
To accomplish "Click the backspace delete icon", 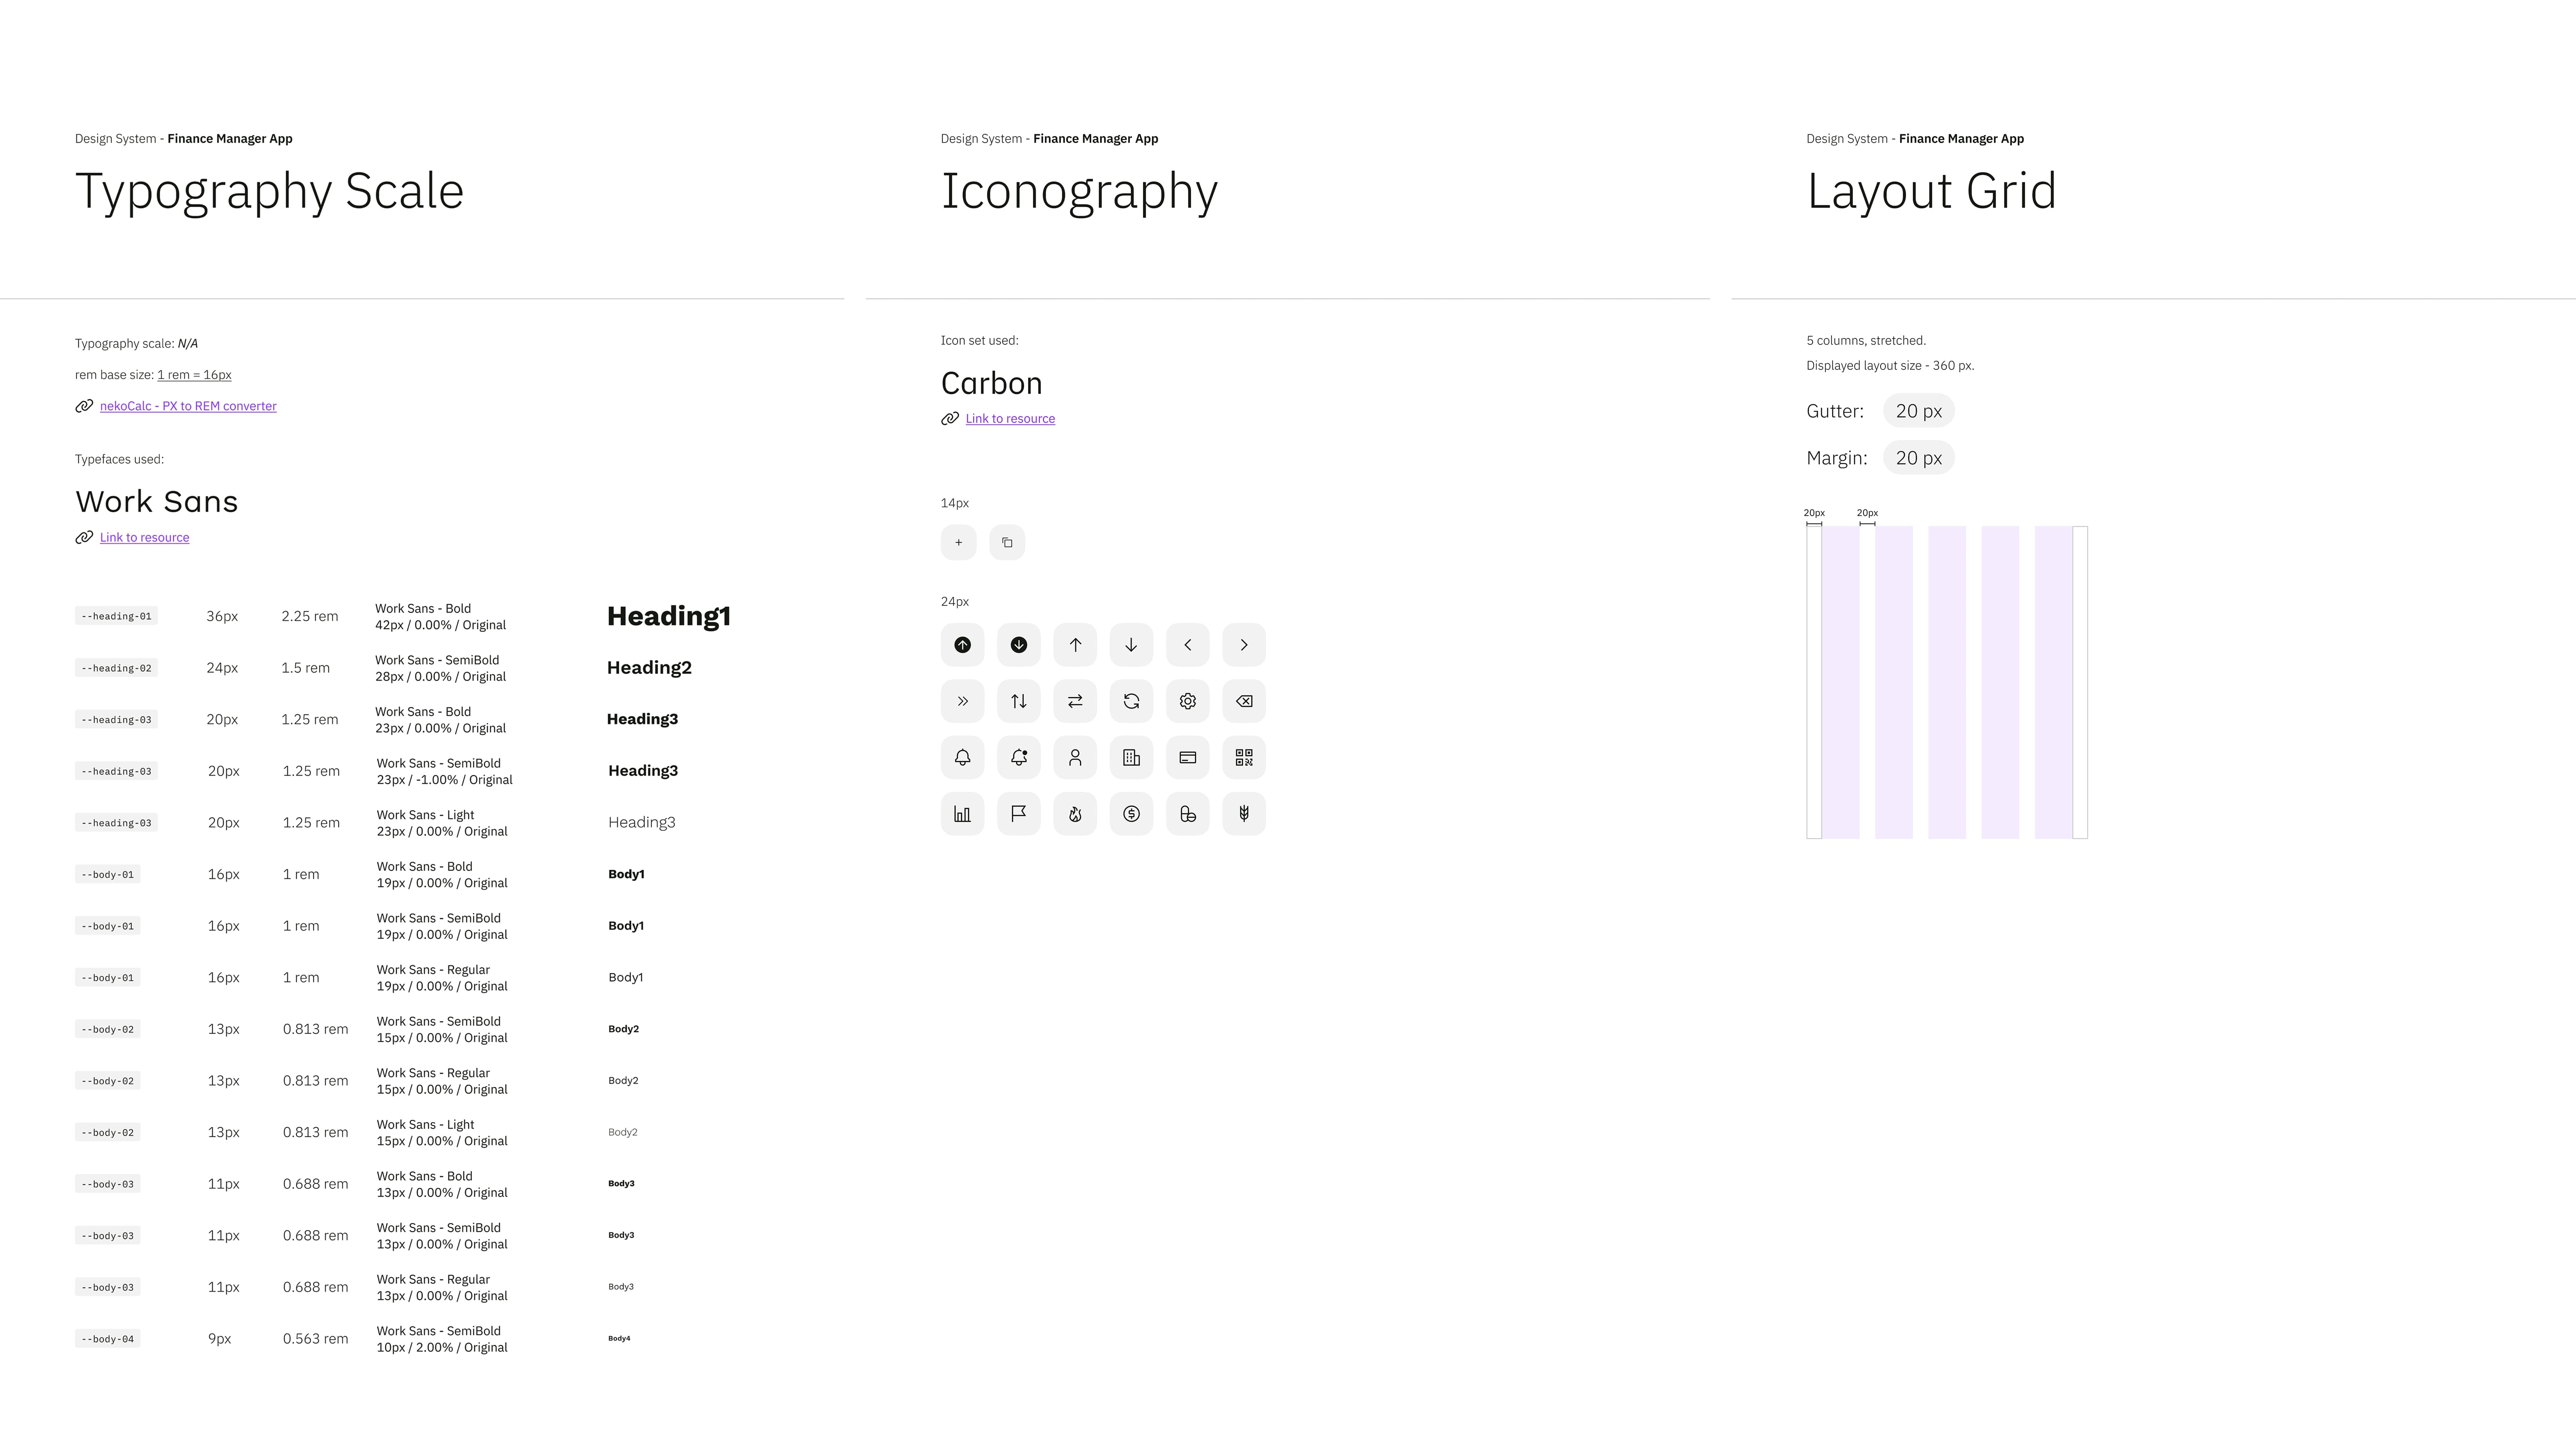I will coord(1244,701).
